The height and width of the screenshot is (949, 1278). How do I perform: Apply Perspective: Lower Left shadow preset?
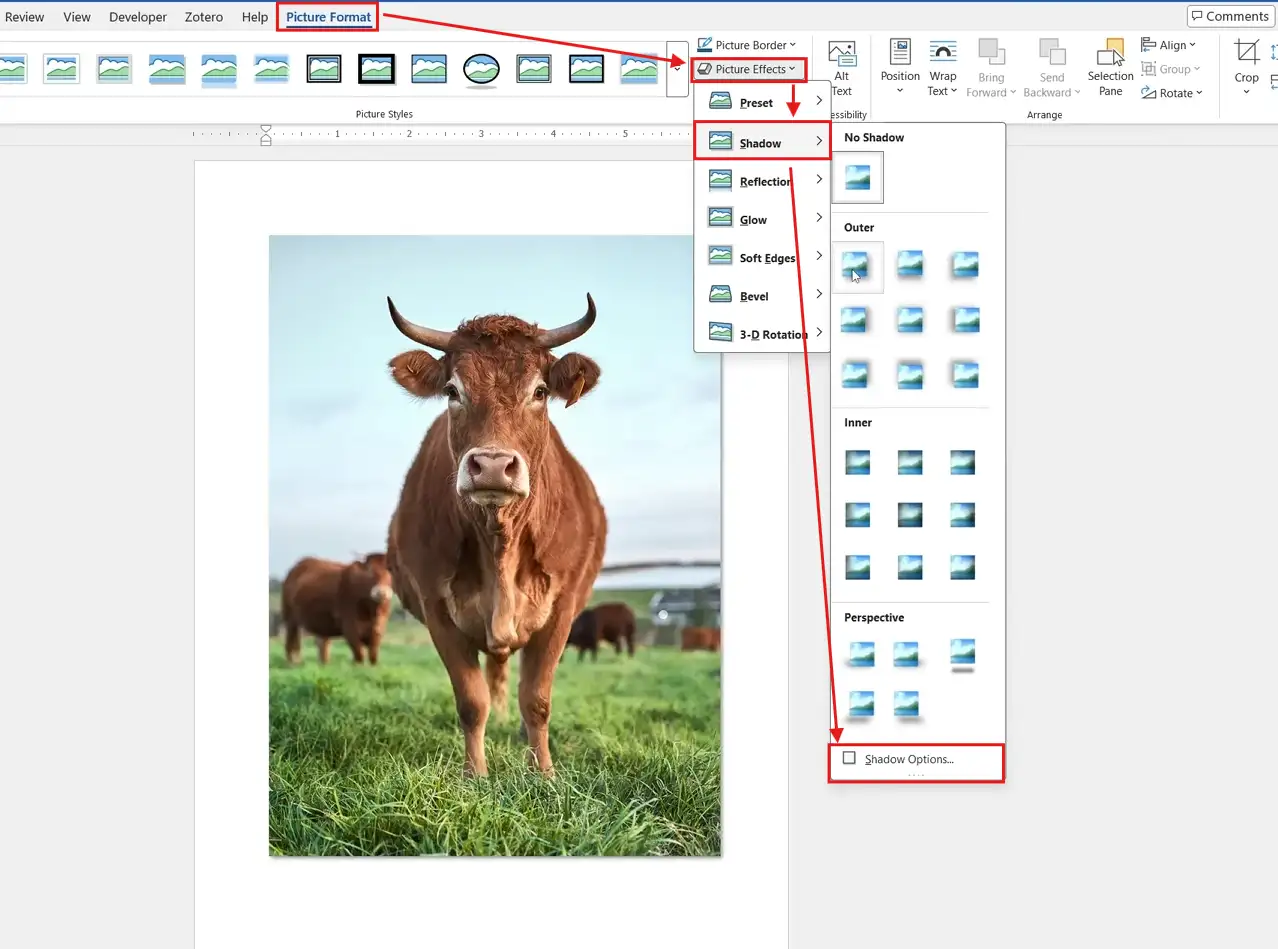[859, 705]
